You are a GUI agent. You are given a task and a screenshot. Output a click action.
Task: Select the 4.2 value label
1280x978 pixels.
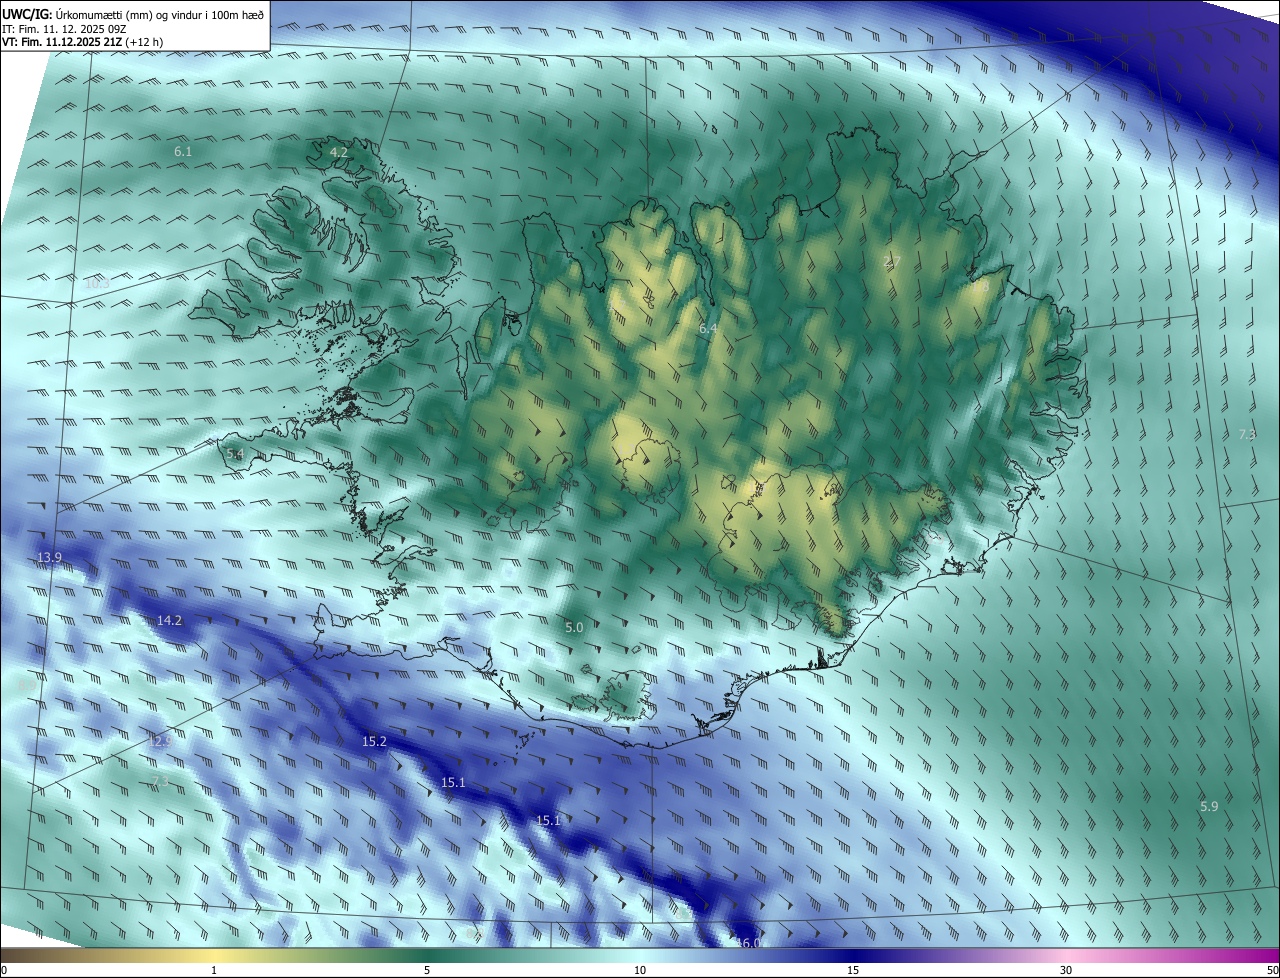pyautogui.click(x=339, y=153)
